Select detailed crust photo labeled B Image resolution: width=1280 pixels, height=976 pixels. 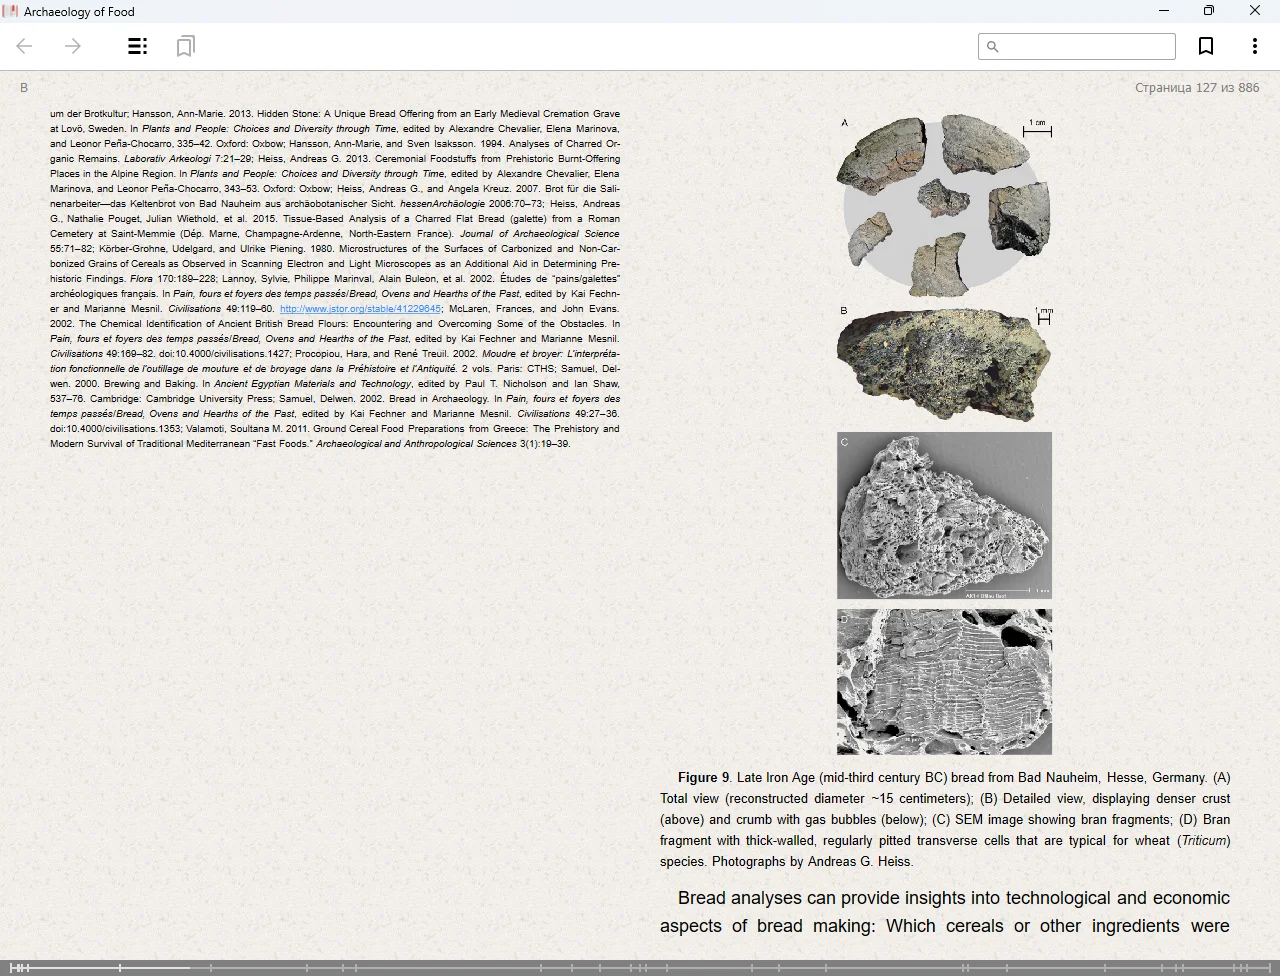point(944,362)
